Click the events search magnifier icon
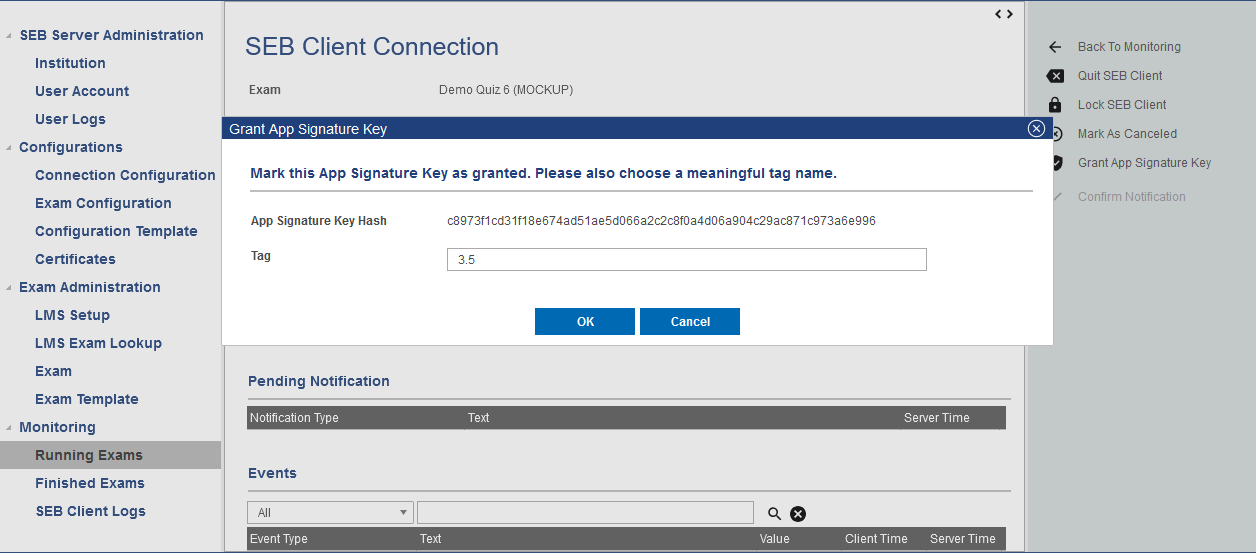This screenshot has width=1256, height=553. click(774, 514)
